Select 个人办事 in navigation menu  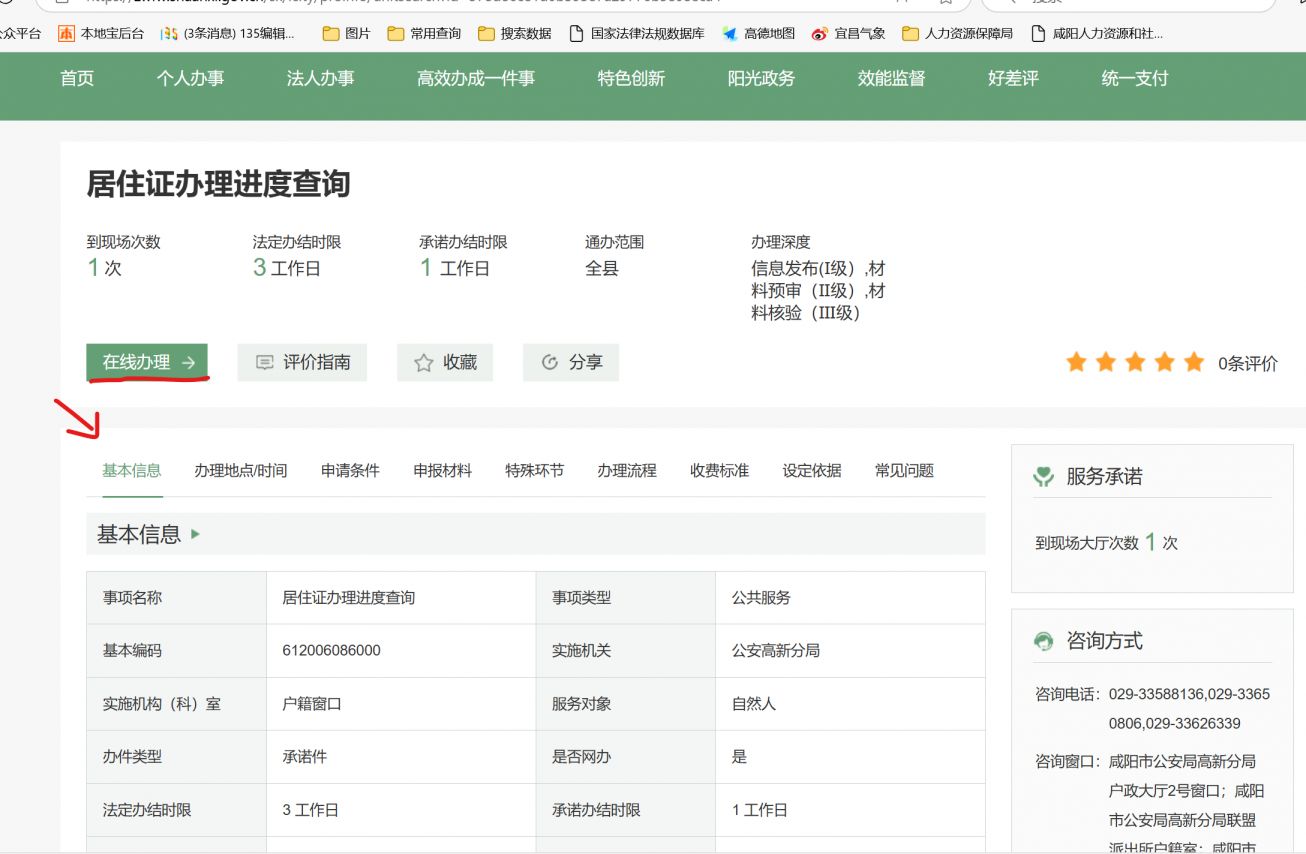point(190,78)
